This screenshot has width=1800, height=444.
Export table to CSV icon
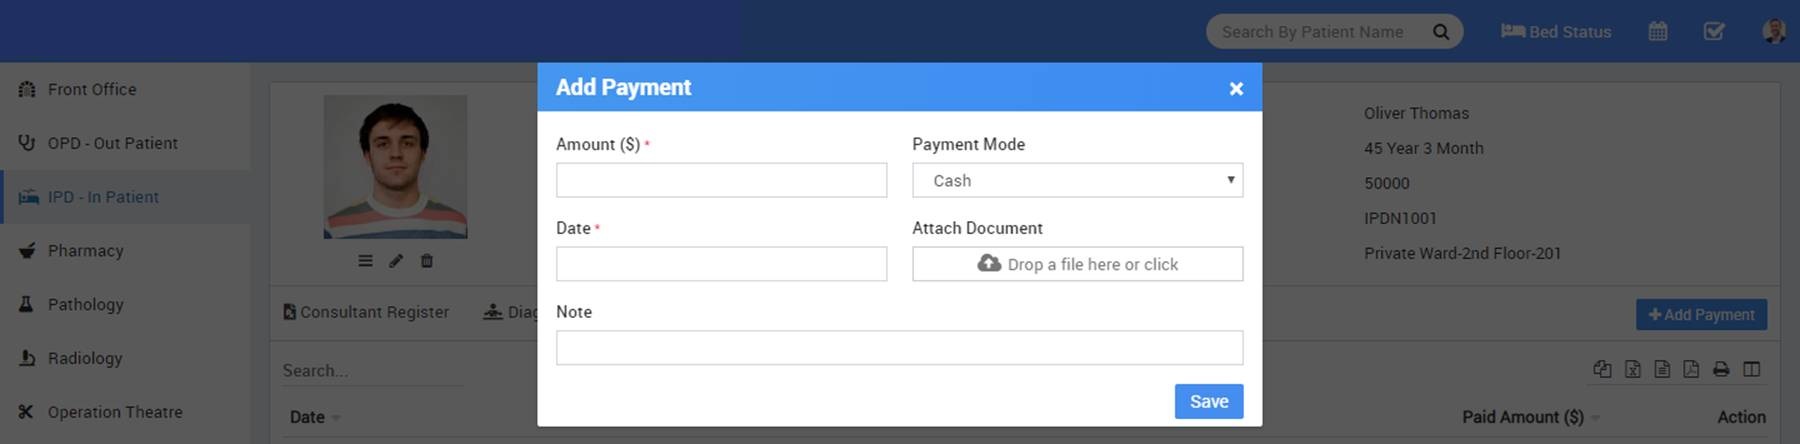coord(1662,369)
